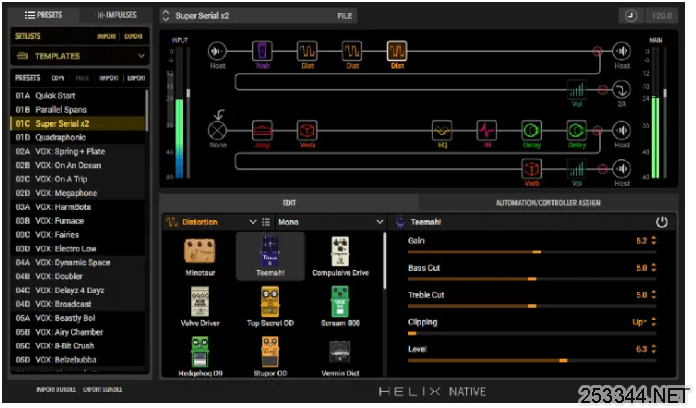Choose the Scream 808 pedal
The image size is (696, 408).
(x=340, y=306)
